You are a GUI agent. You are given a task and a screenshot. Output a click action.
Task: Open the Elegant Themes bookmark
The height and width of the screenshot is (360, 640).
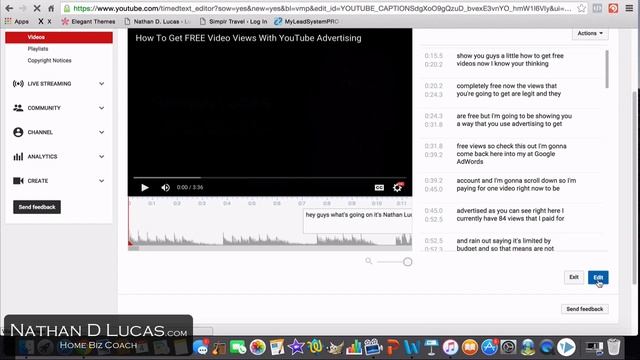tap(88, 21)
